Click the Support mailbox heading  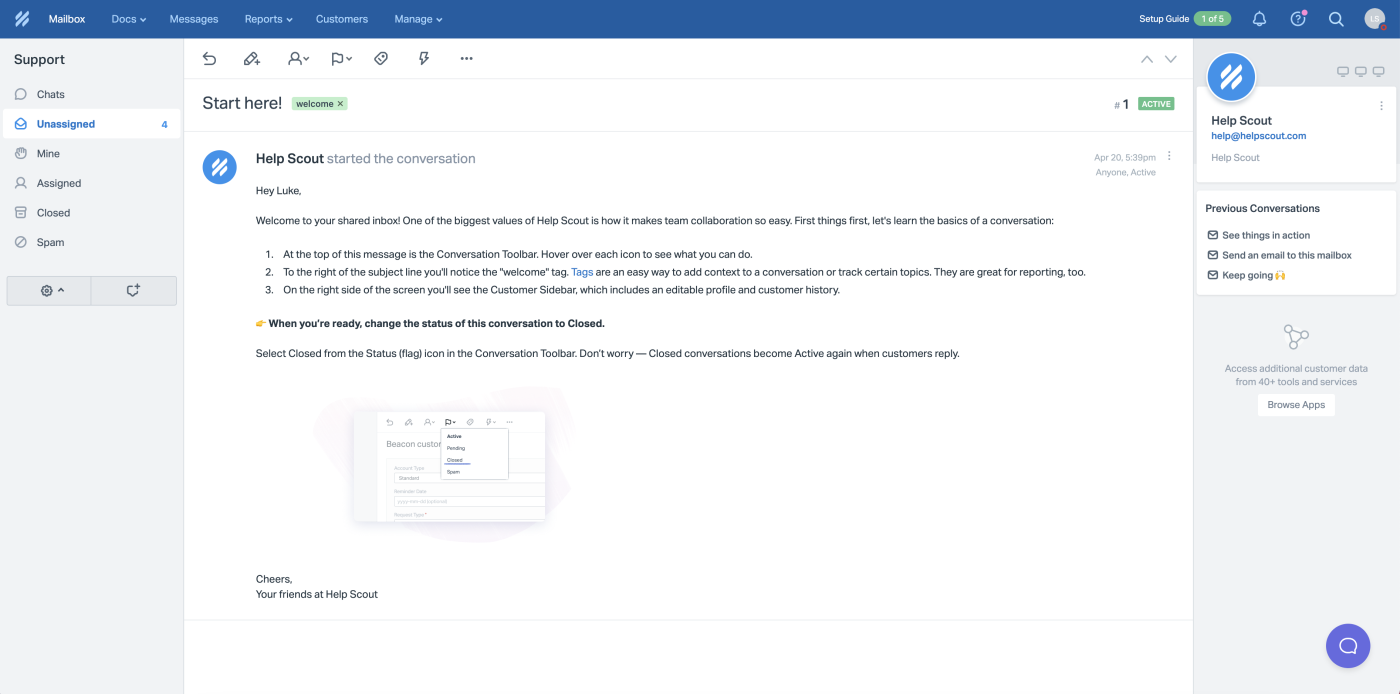[x=39, y=60]
